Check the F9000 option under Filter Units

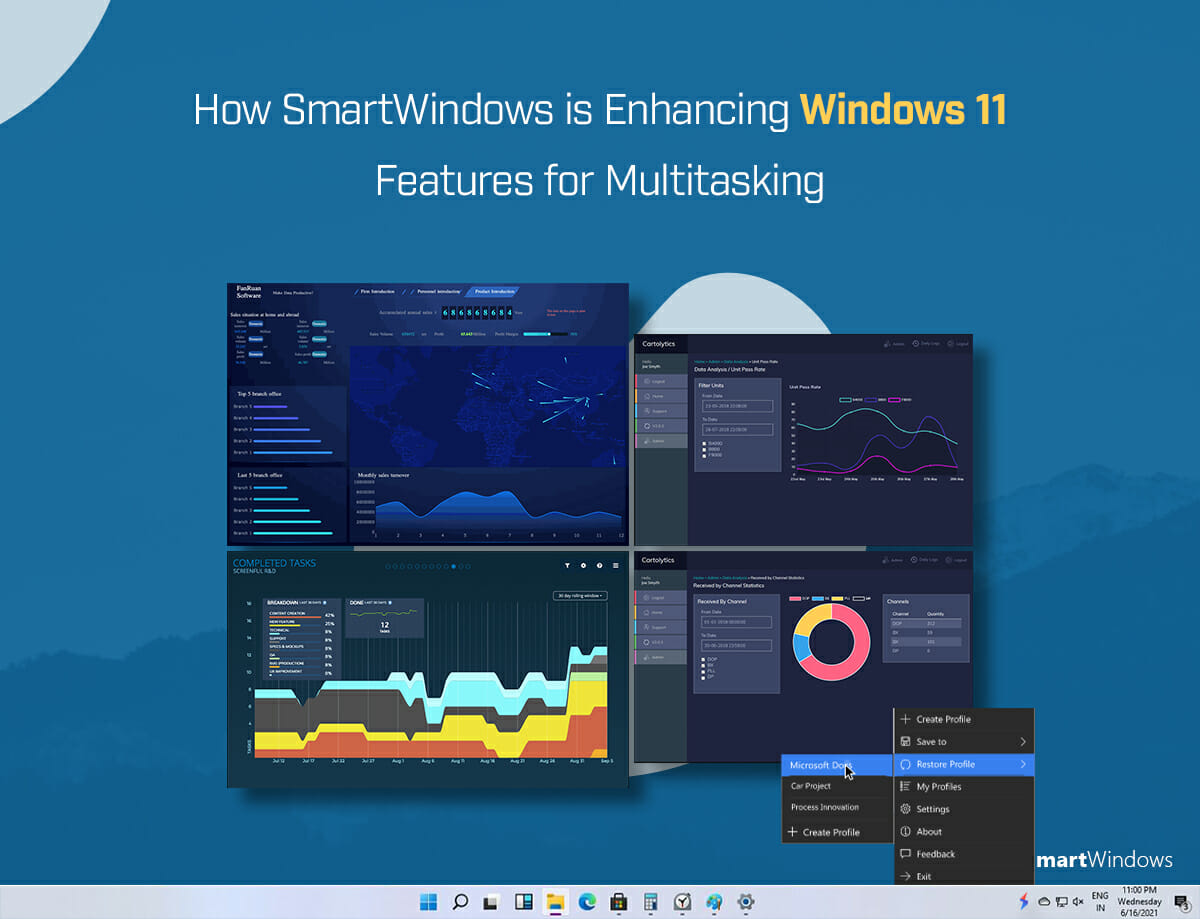[x=704, y=454]
